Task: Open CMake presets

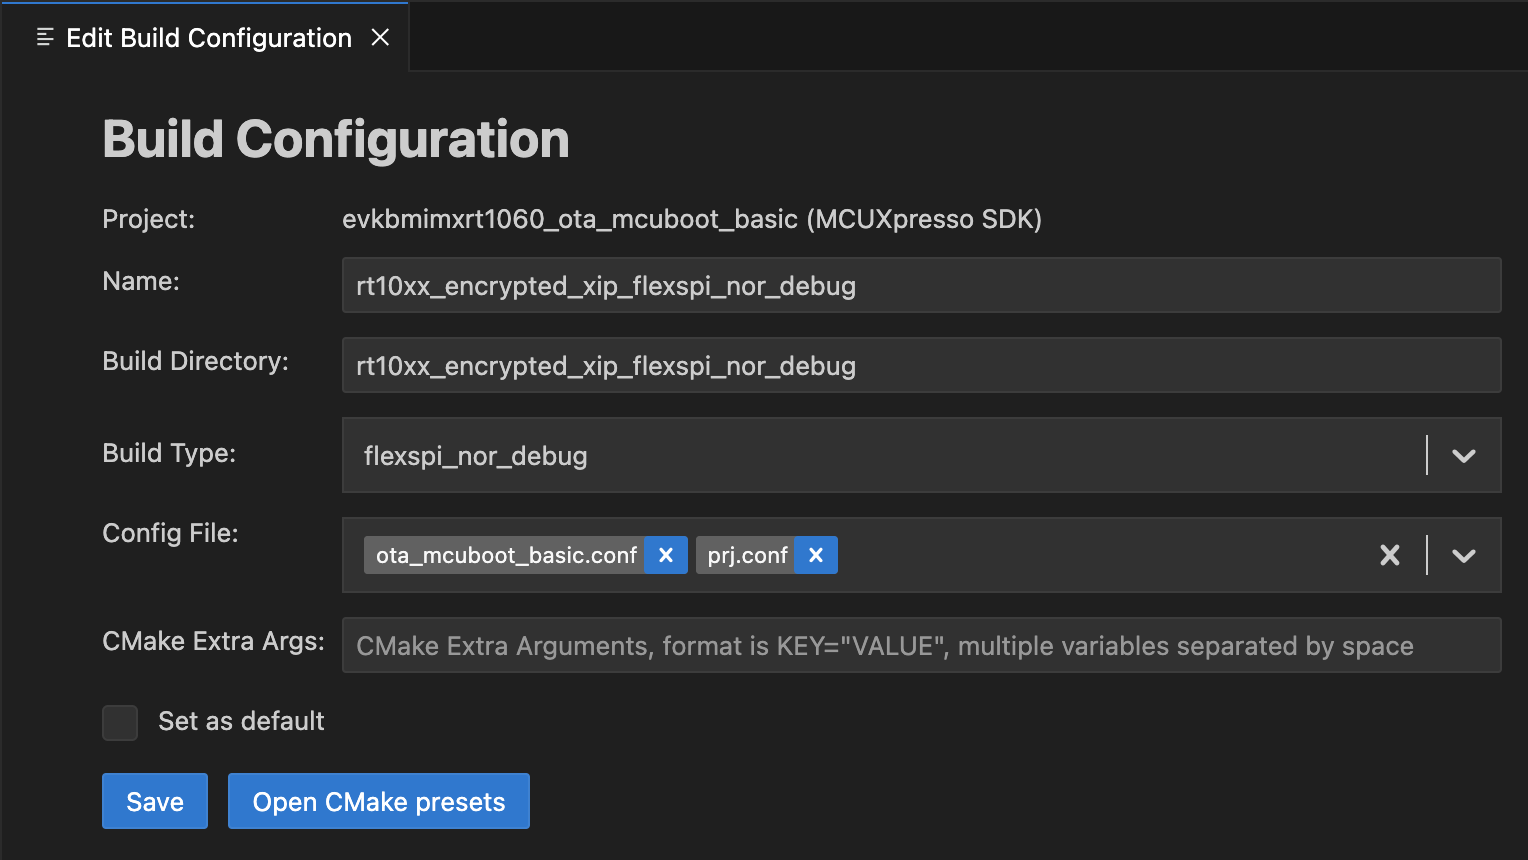Action: [378, 801]
